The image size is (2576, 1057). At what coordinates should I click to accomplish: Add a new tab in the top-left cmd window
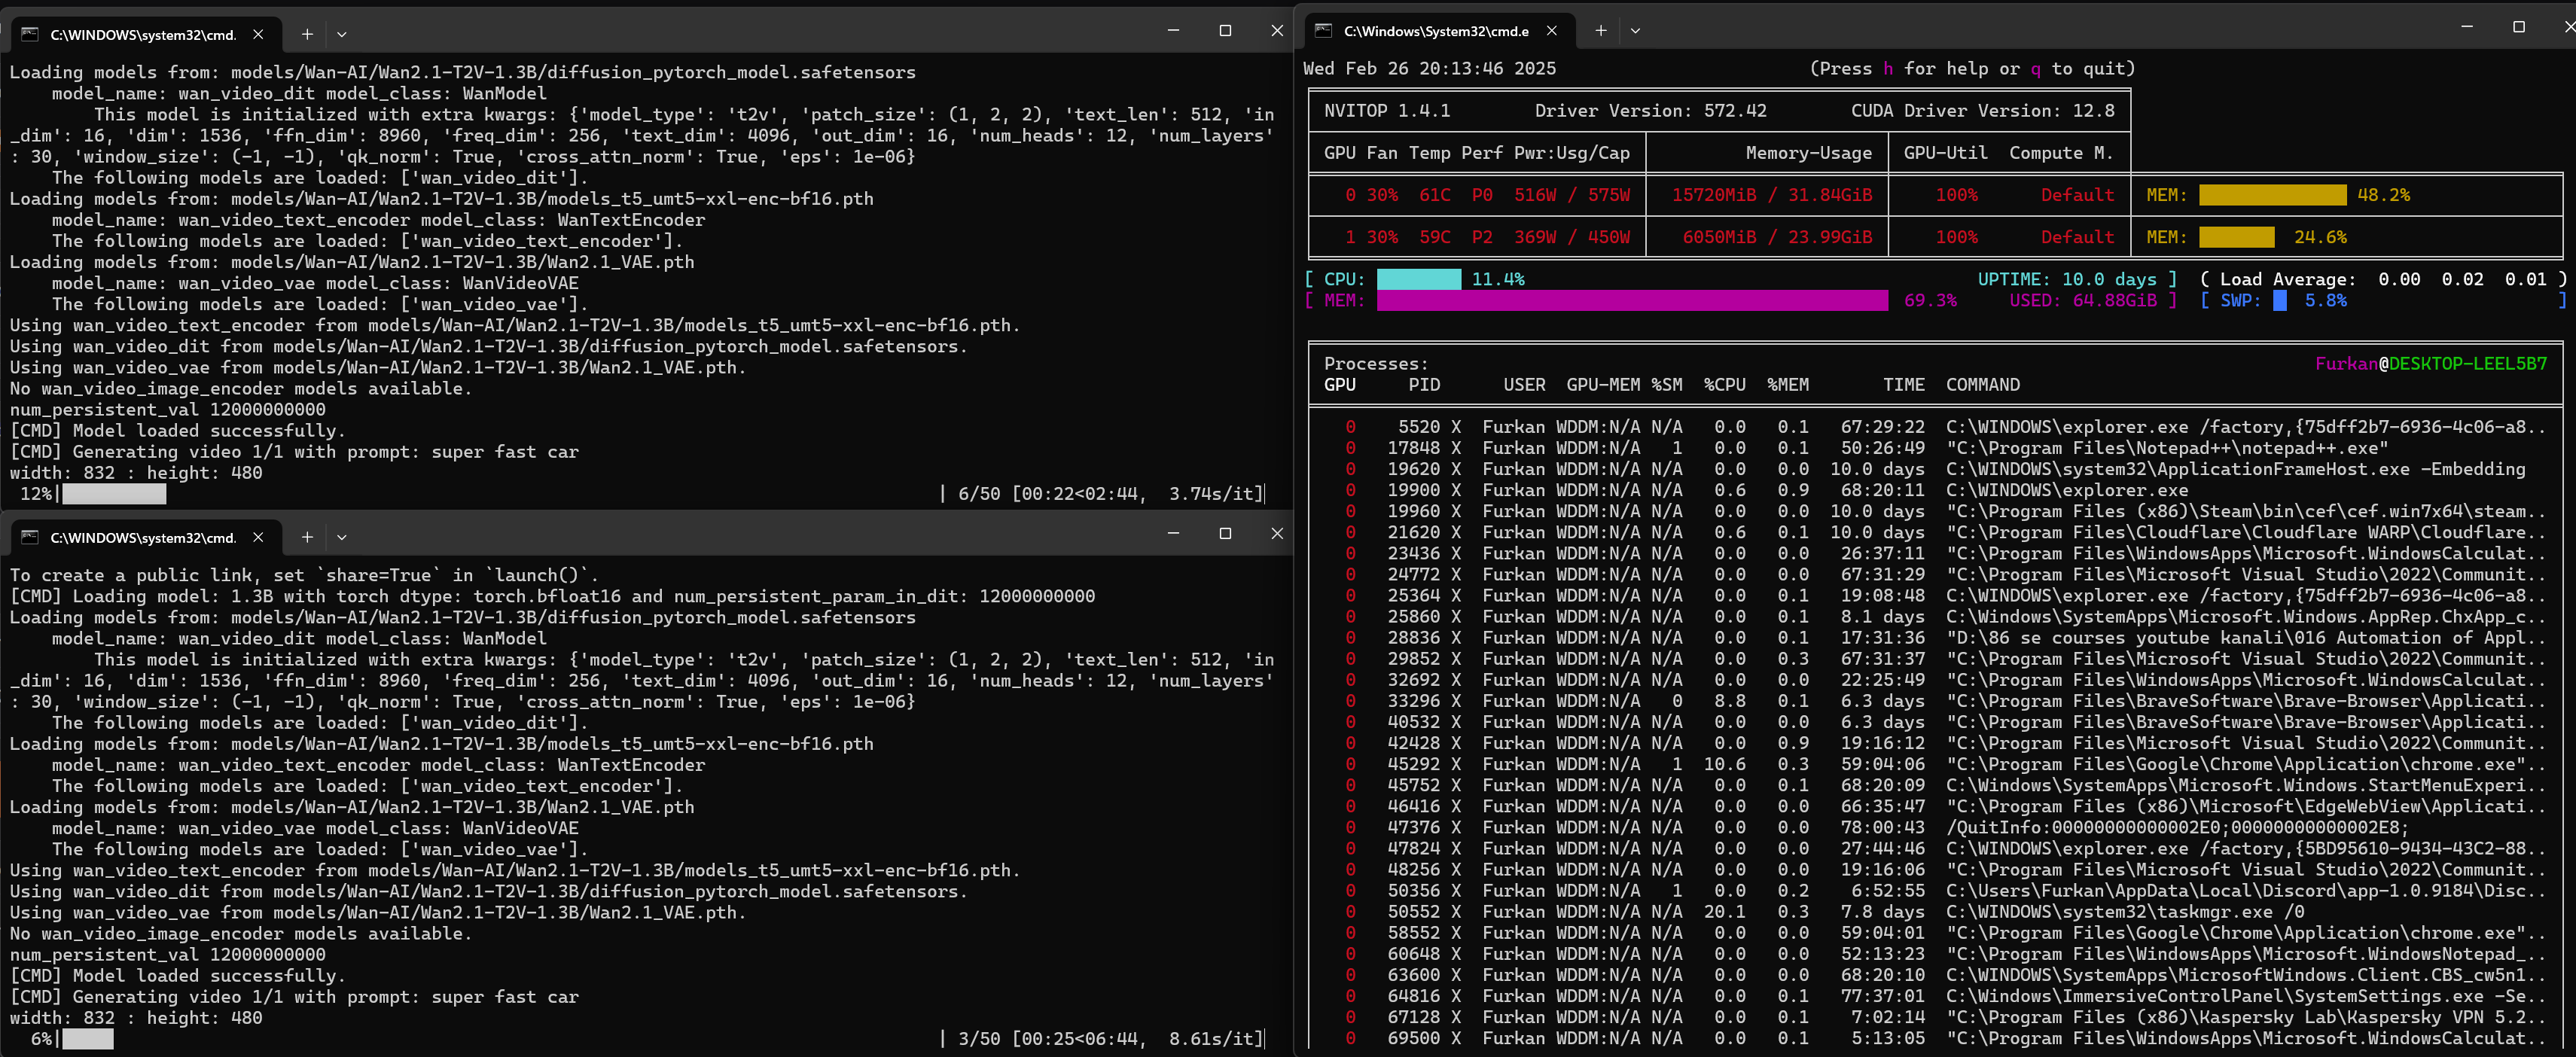307,34
